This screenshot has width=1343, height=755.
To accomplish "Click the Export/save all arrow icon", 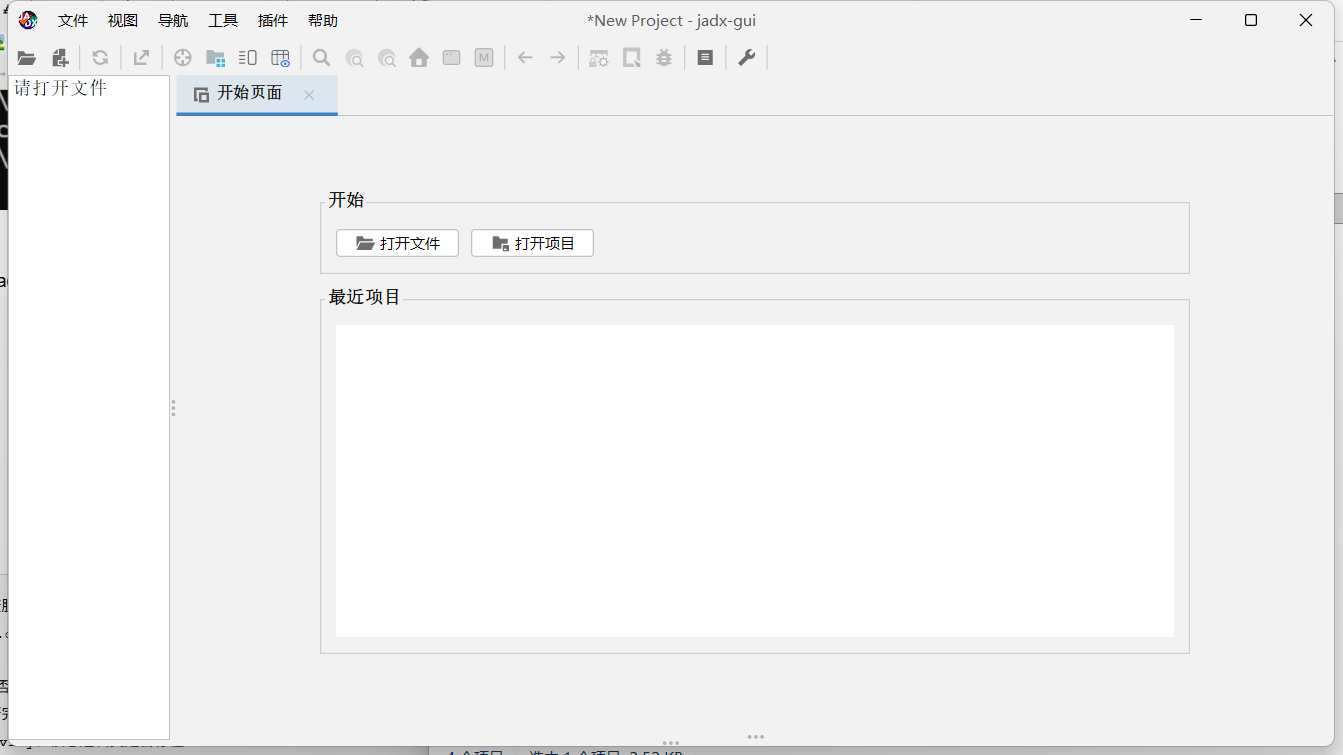I will (x=141, y=58).
